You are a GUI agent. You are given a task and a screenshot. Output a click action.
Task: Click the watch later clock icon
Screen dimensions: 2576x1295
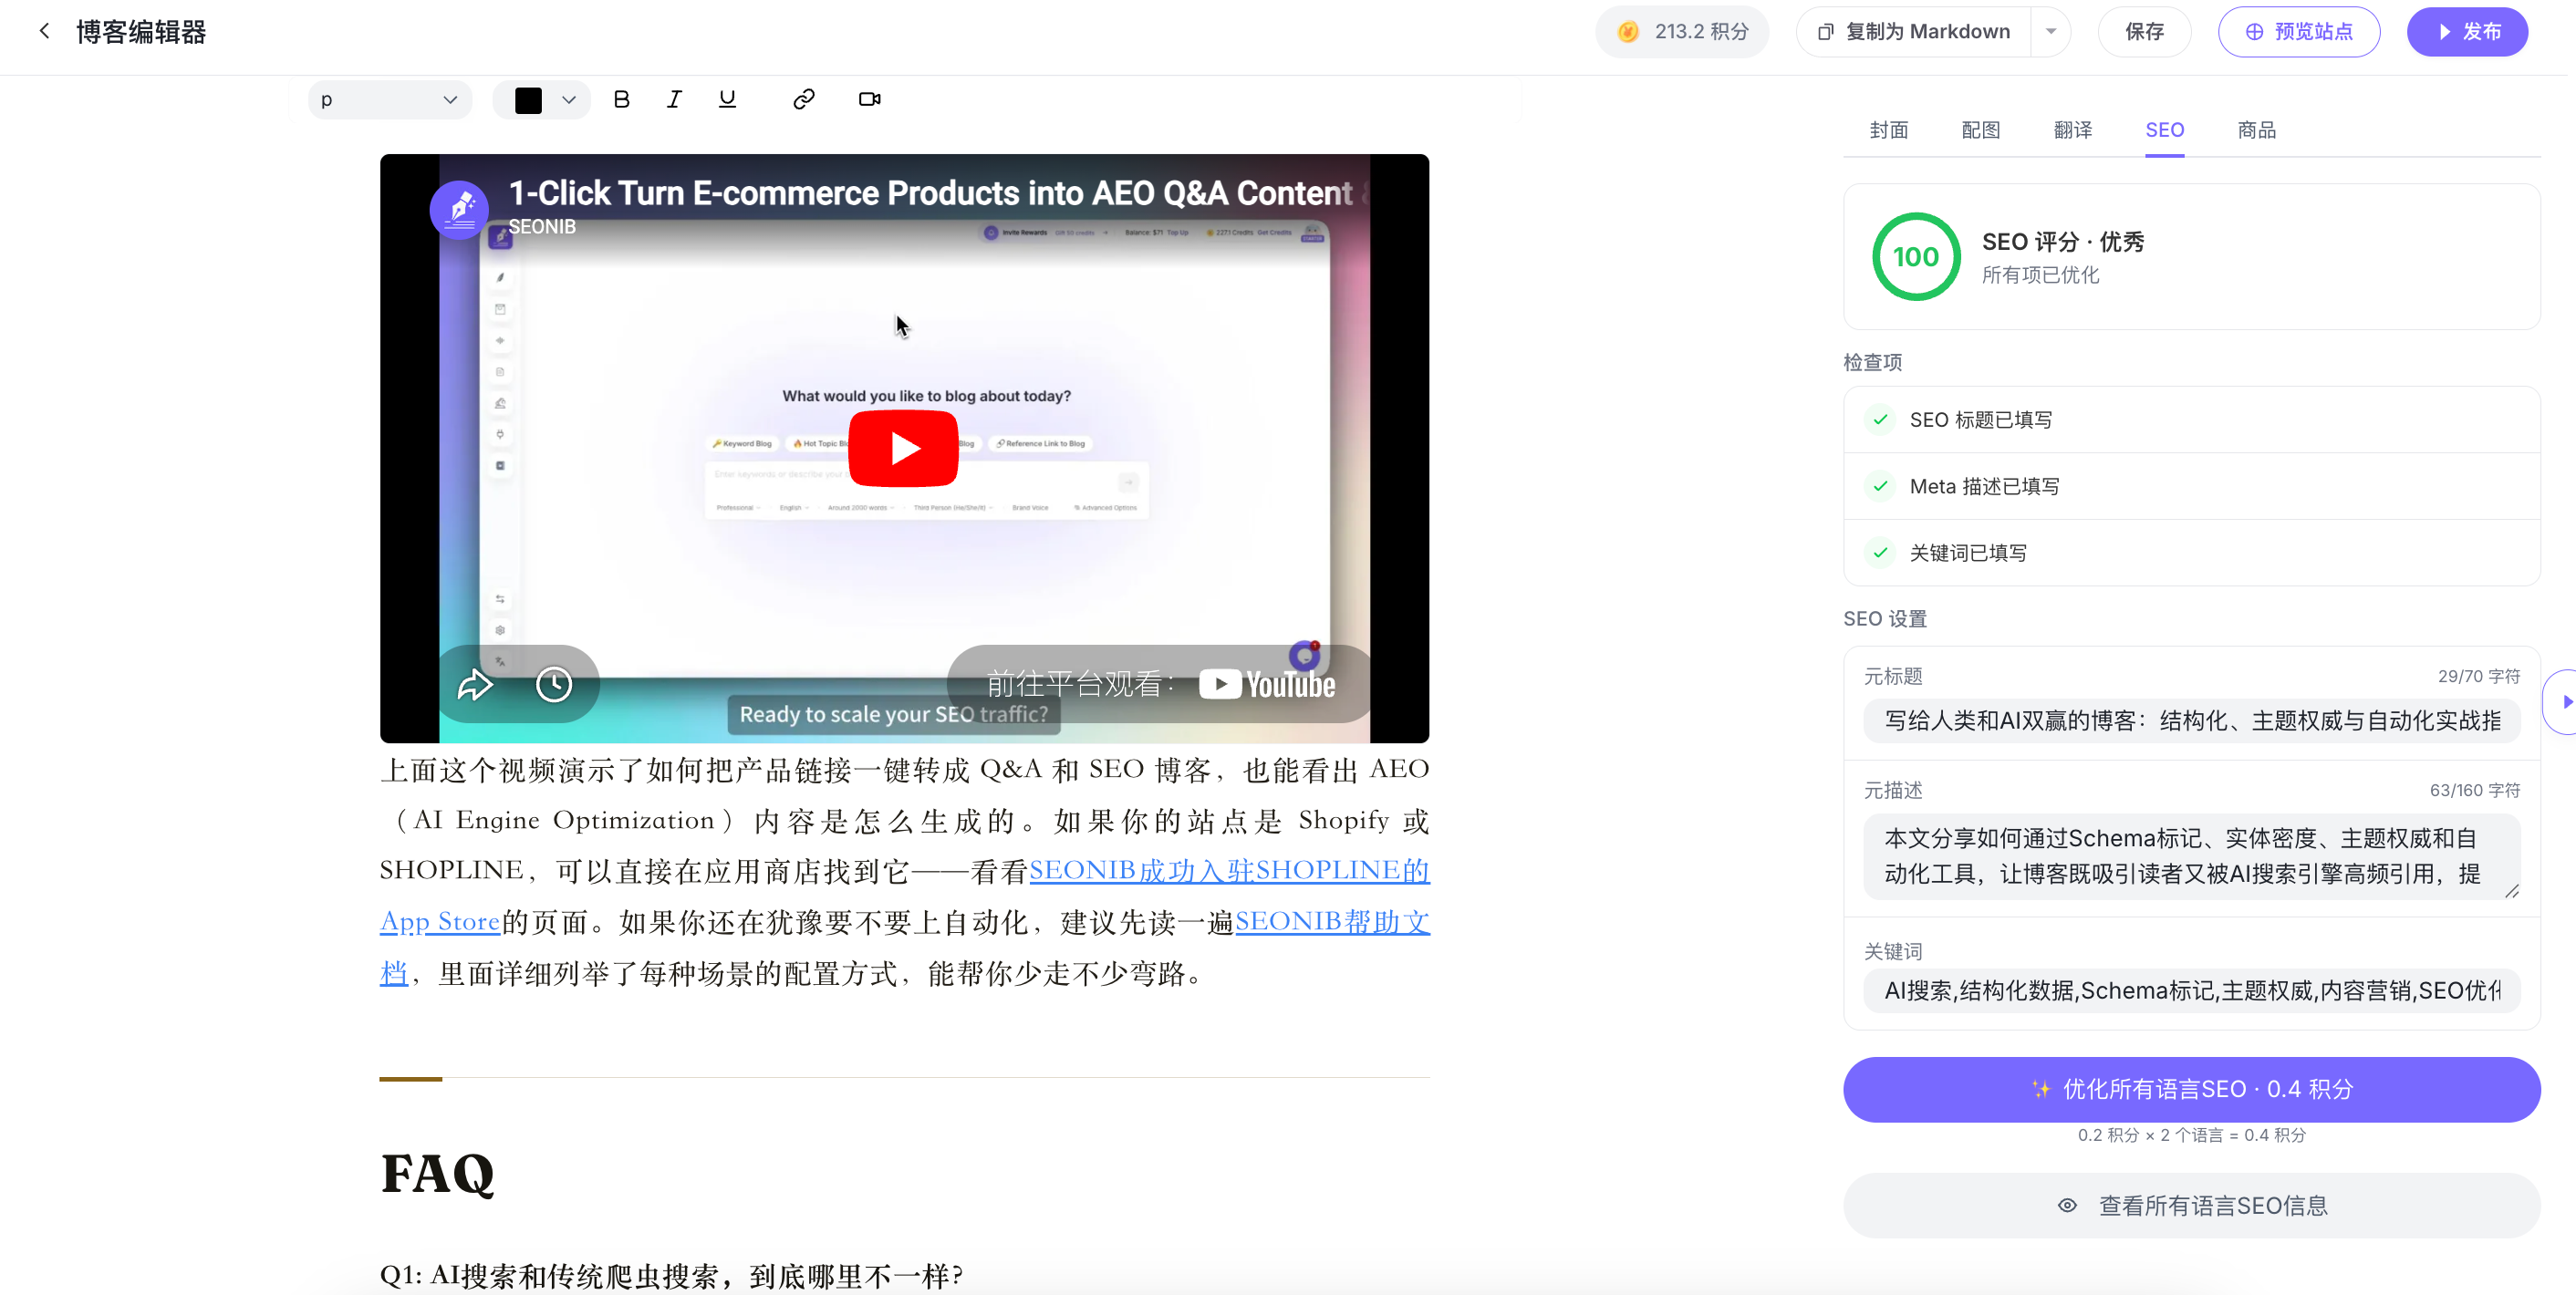click(x=554, y=685)
